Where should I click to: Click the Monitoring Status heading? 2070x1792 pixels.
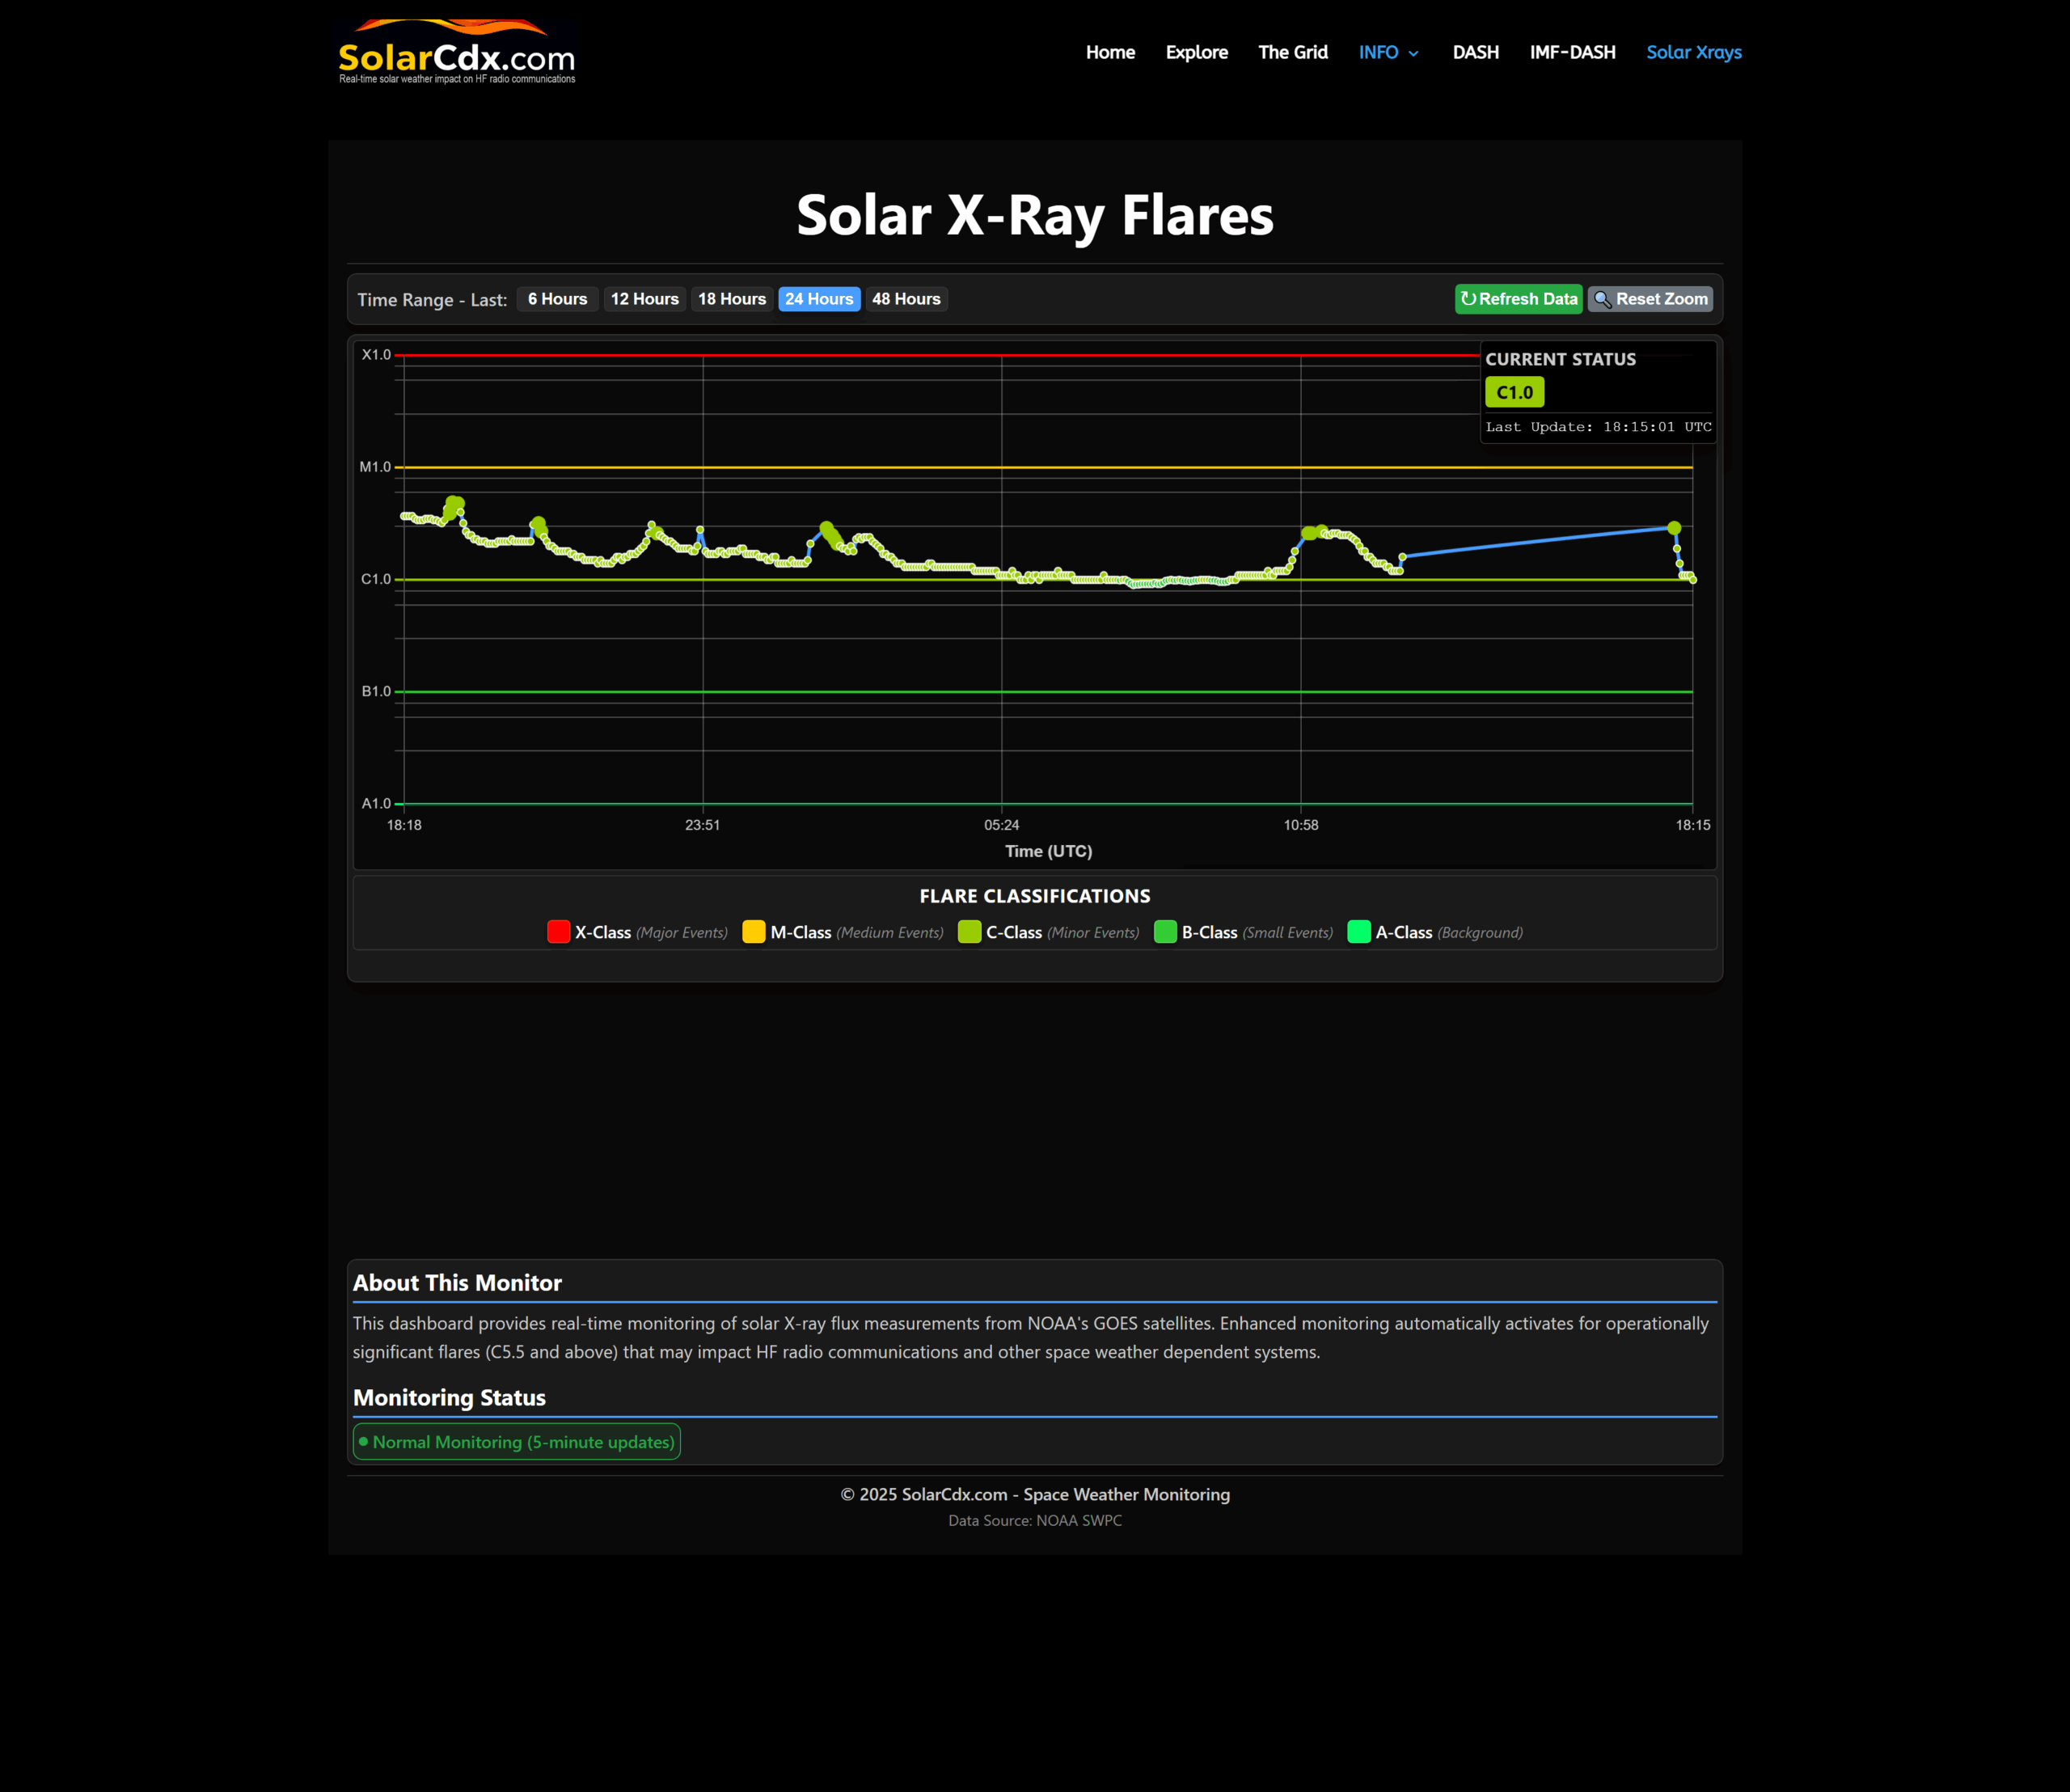[449, 1398]
